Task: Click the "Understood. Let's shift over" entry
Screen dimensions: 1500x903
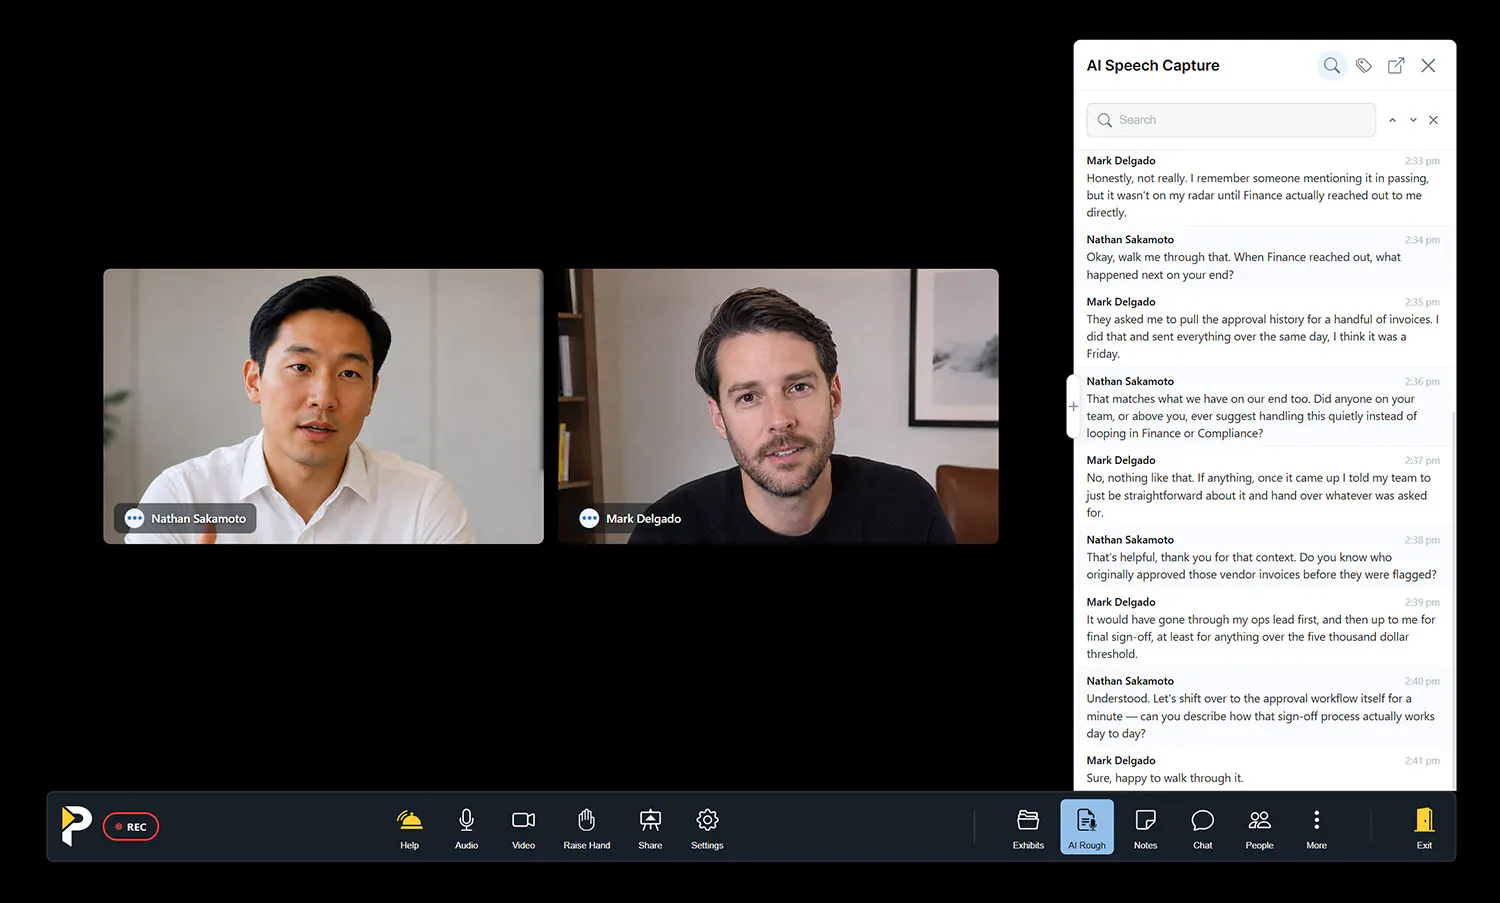Action: pyautogui.click(x=1263, y=707)
